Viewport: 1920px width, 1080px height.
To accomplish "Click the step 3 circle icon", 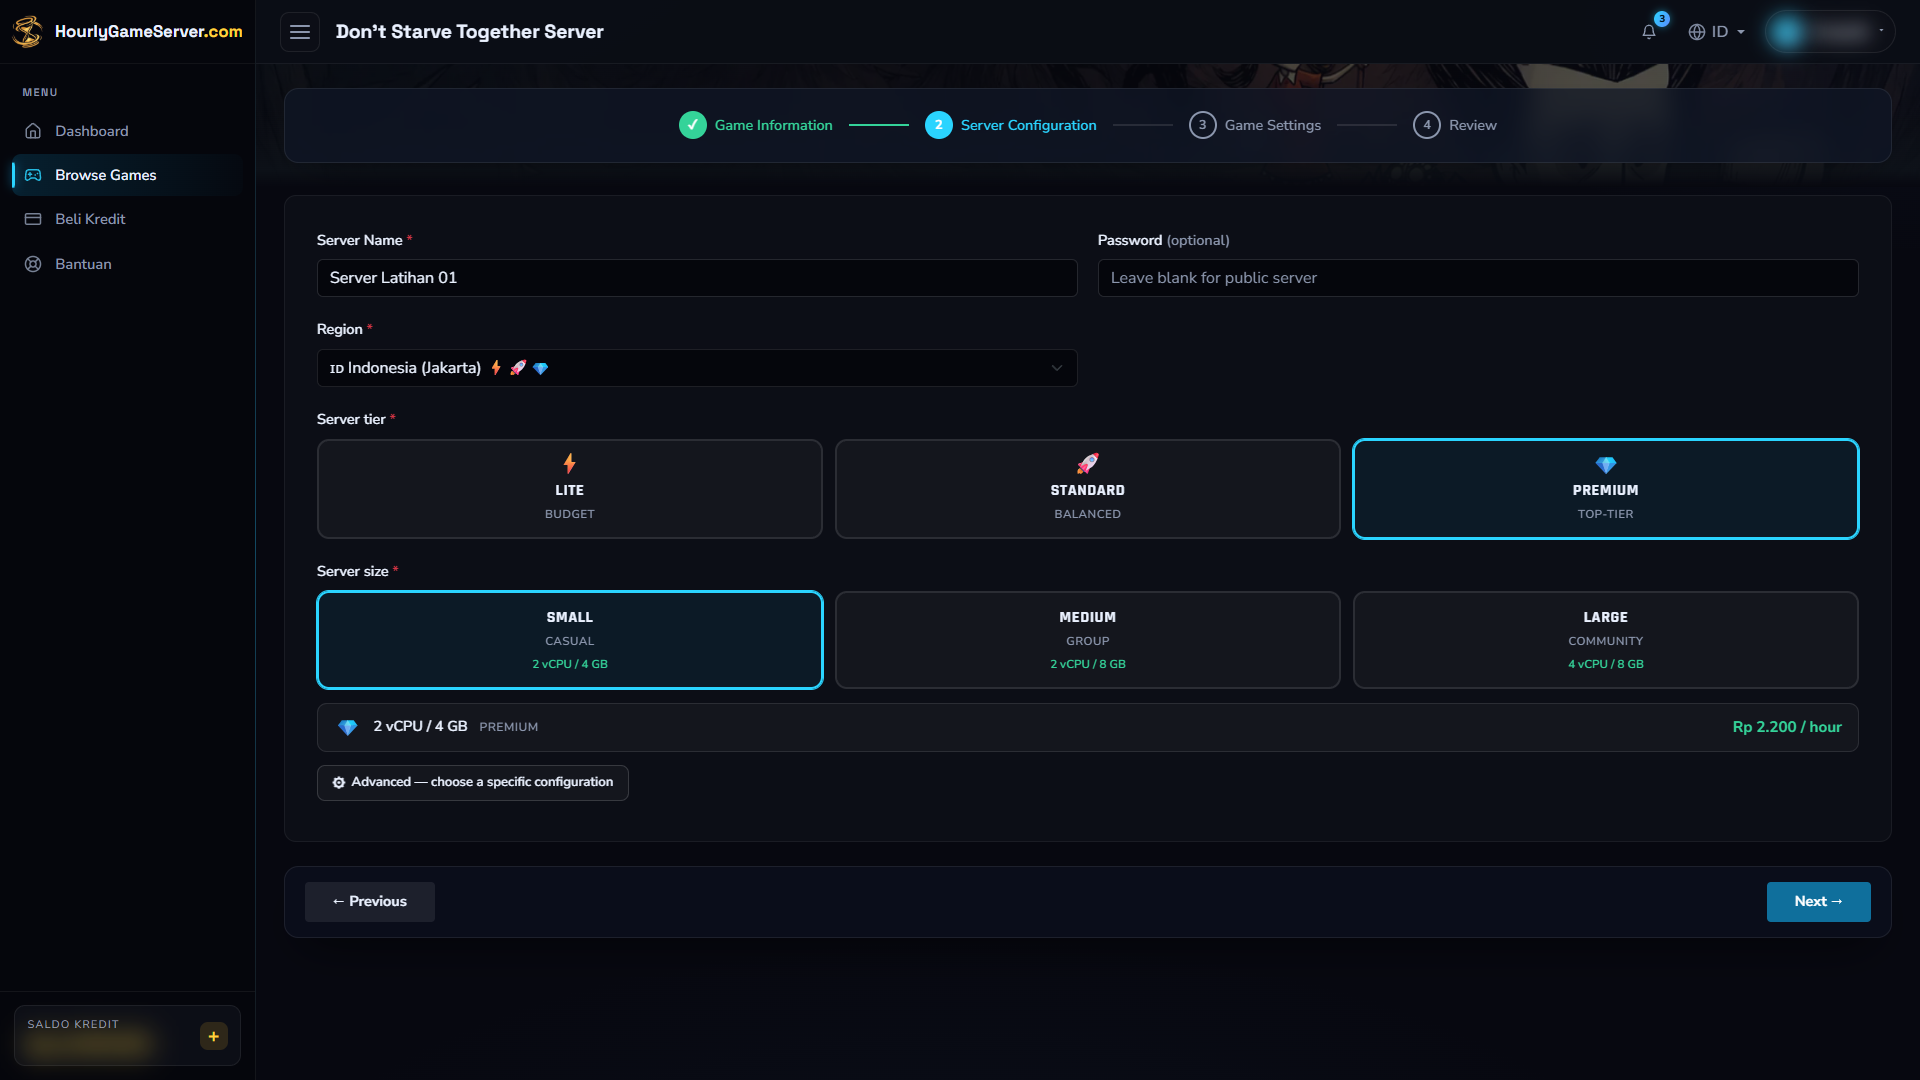I will 1203,125.
